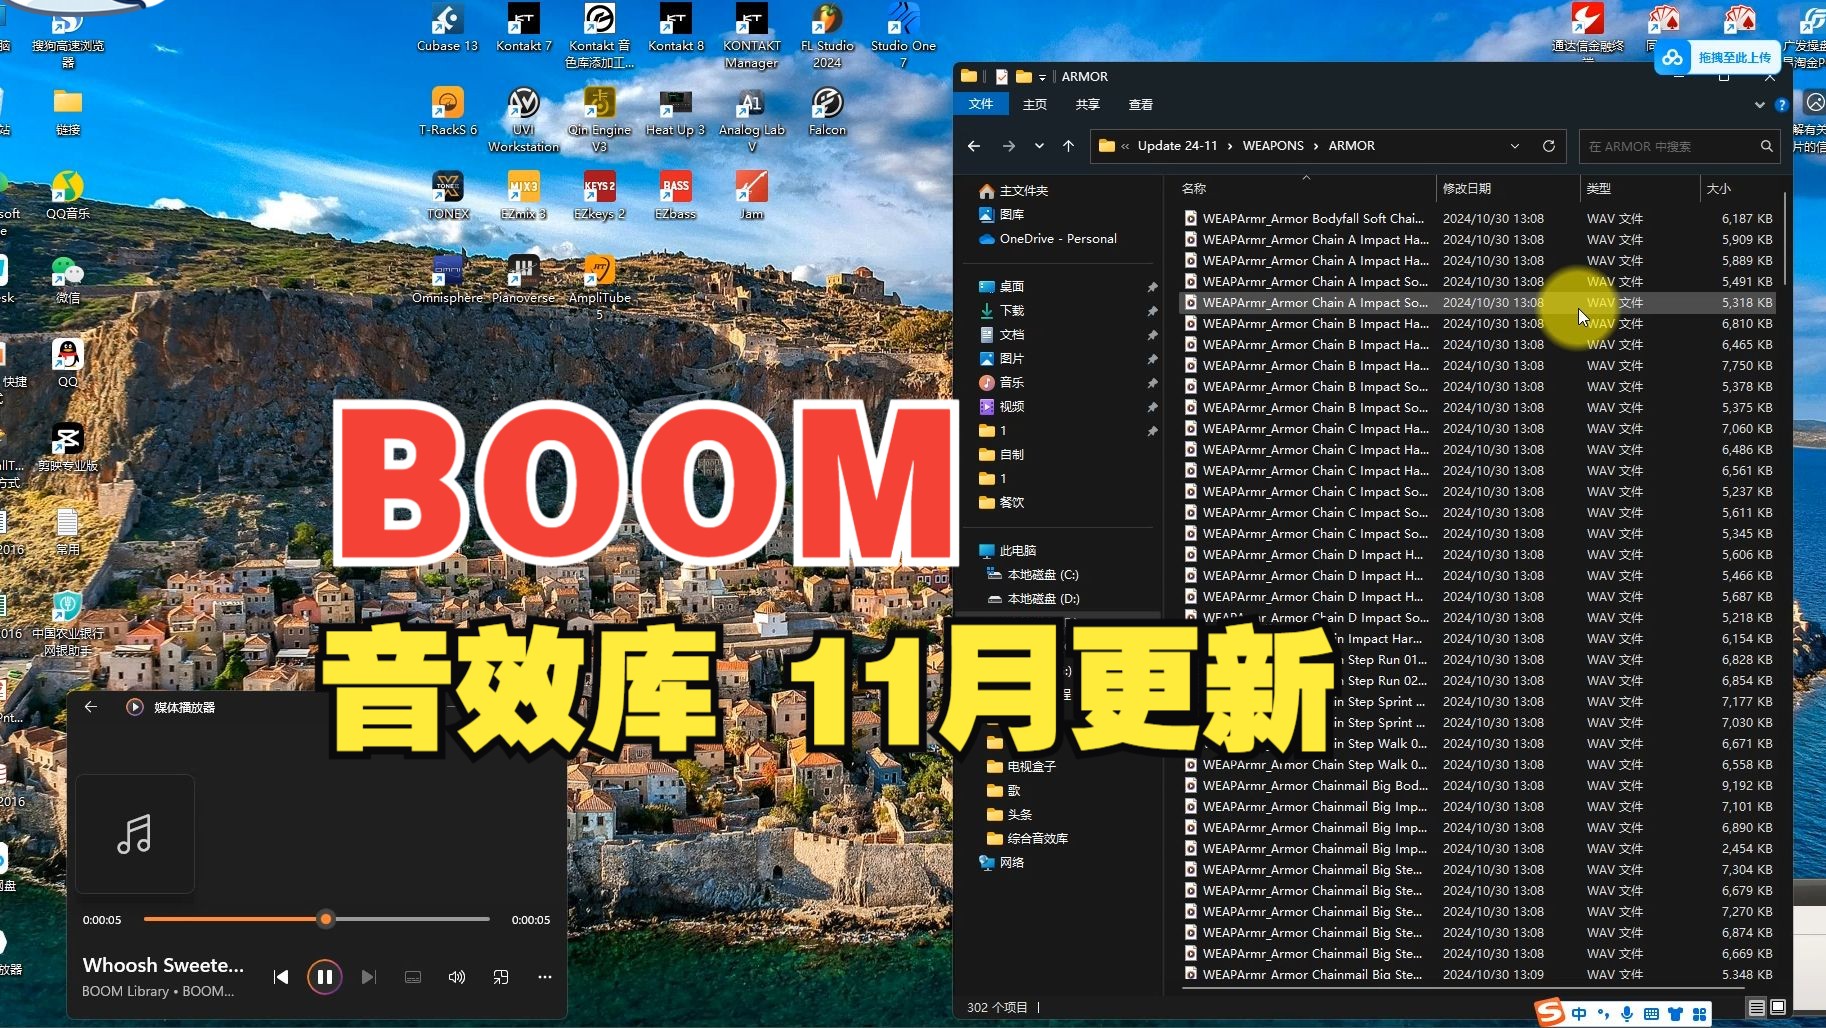
Task: Open 微信 desktop icon
Action: (x=67, y=280)
